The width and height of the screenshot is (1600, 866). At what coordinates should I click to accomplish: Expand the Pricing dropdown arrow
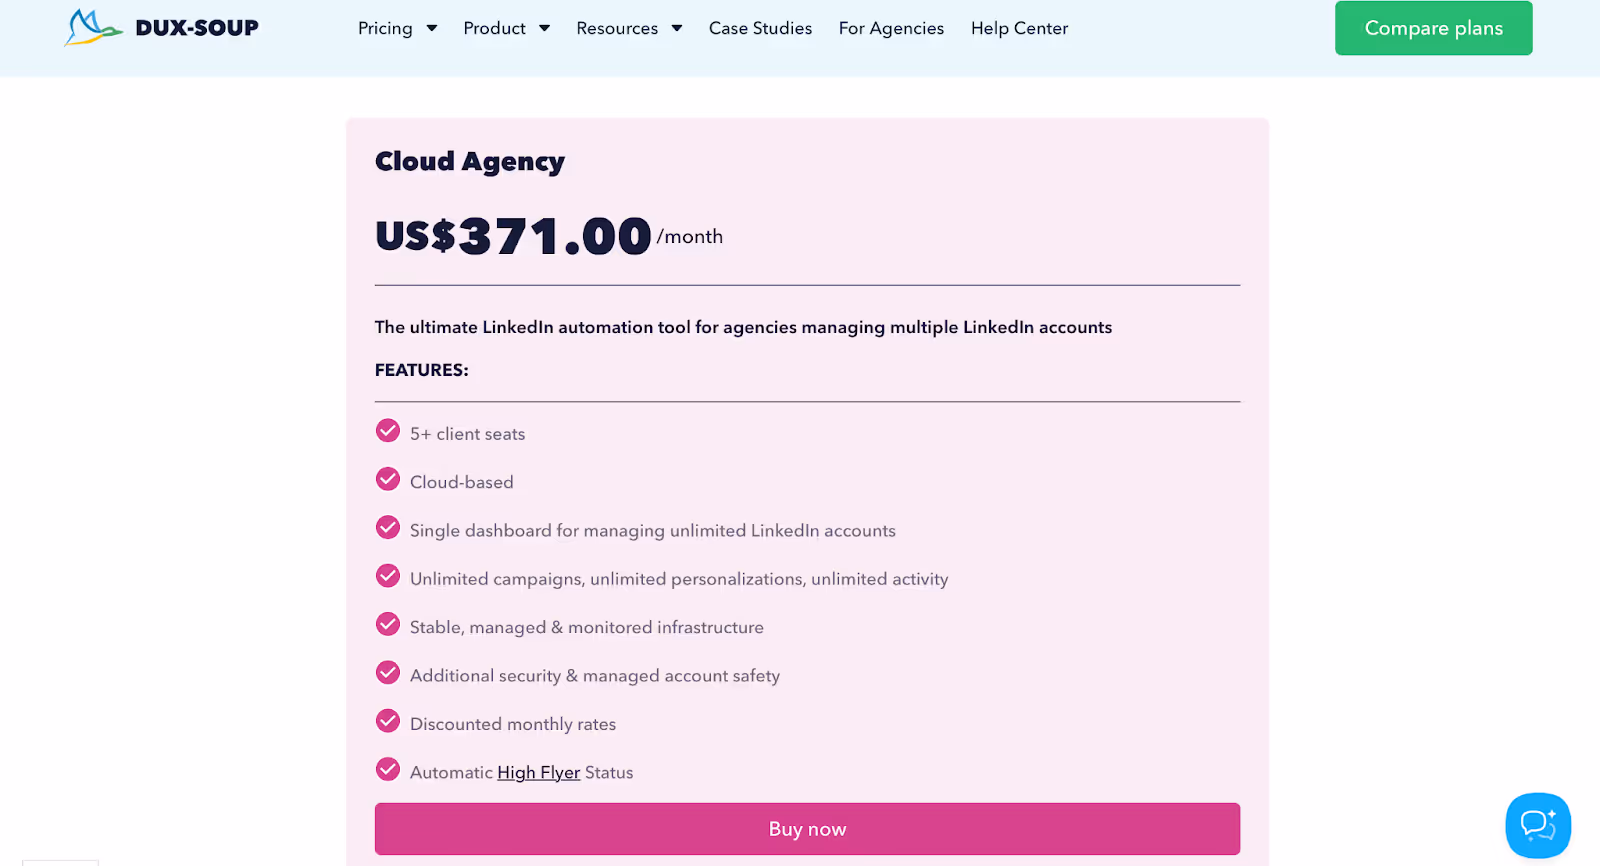point(432,28)
